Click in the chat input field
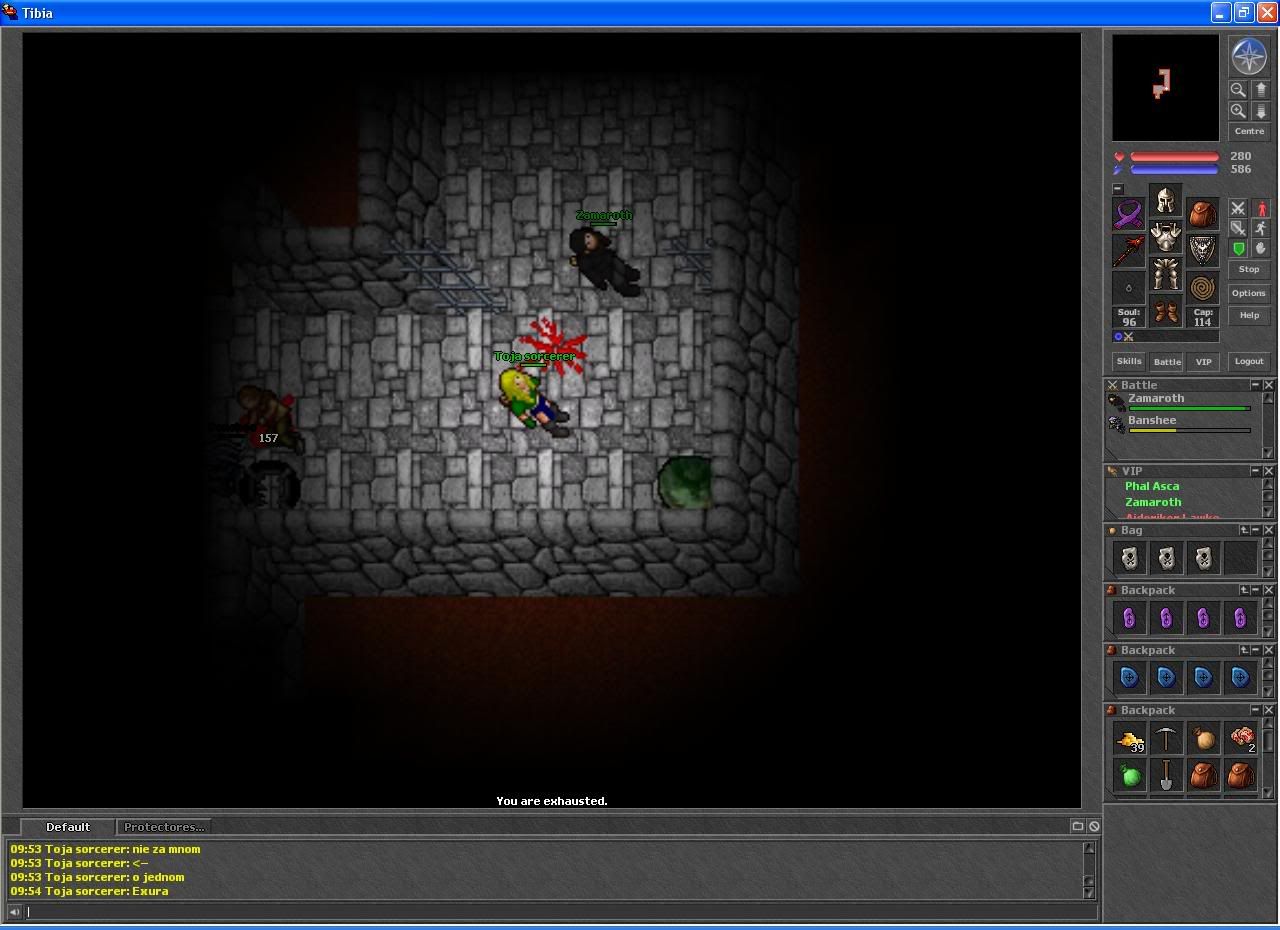 (562, 911)
